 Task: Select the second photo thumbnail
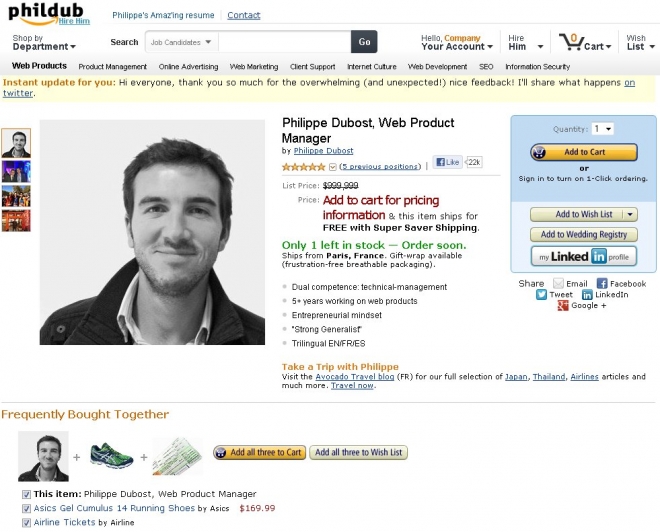point(16,171)
